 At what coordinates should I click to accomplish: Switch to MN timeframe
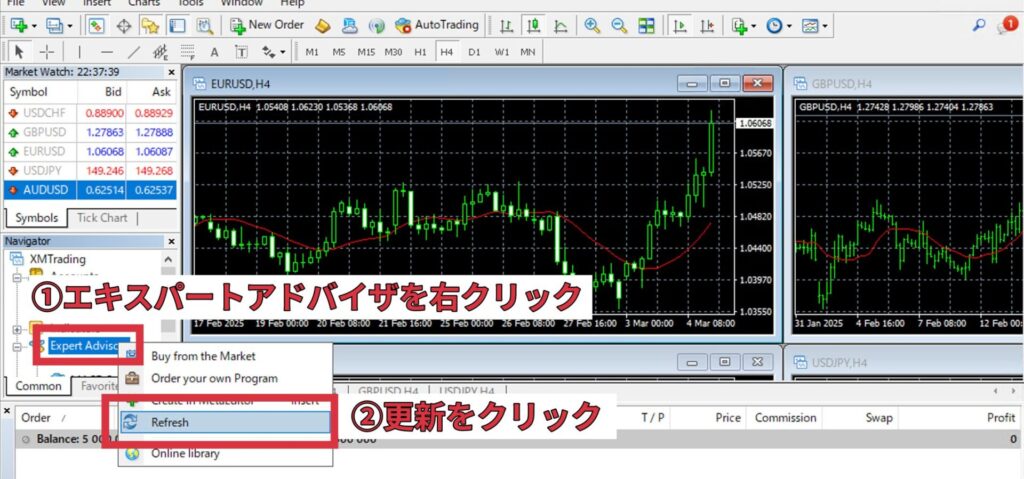528,52
